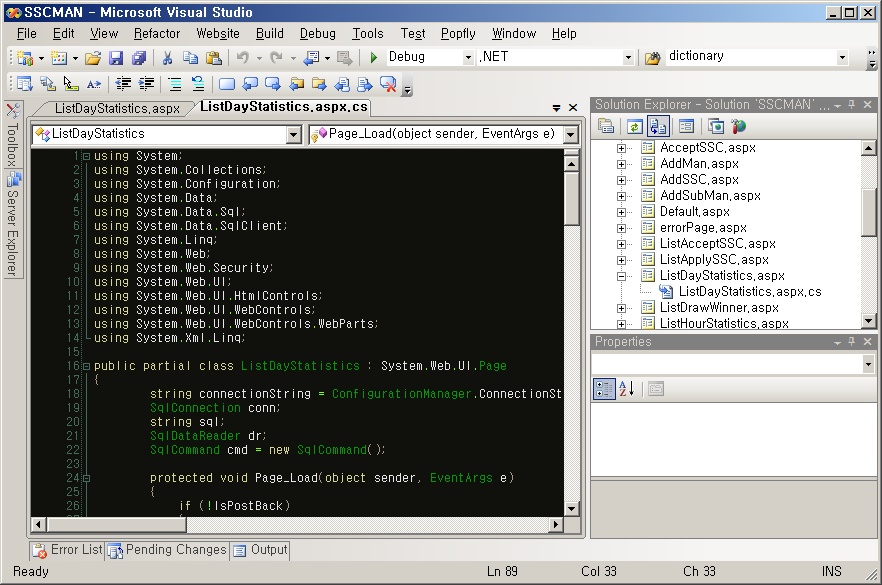This screenshot has width=882, height=585.
Task: Open the Website menu
Action: click(x=218, y=34)
